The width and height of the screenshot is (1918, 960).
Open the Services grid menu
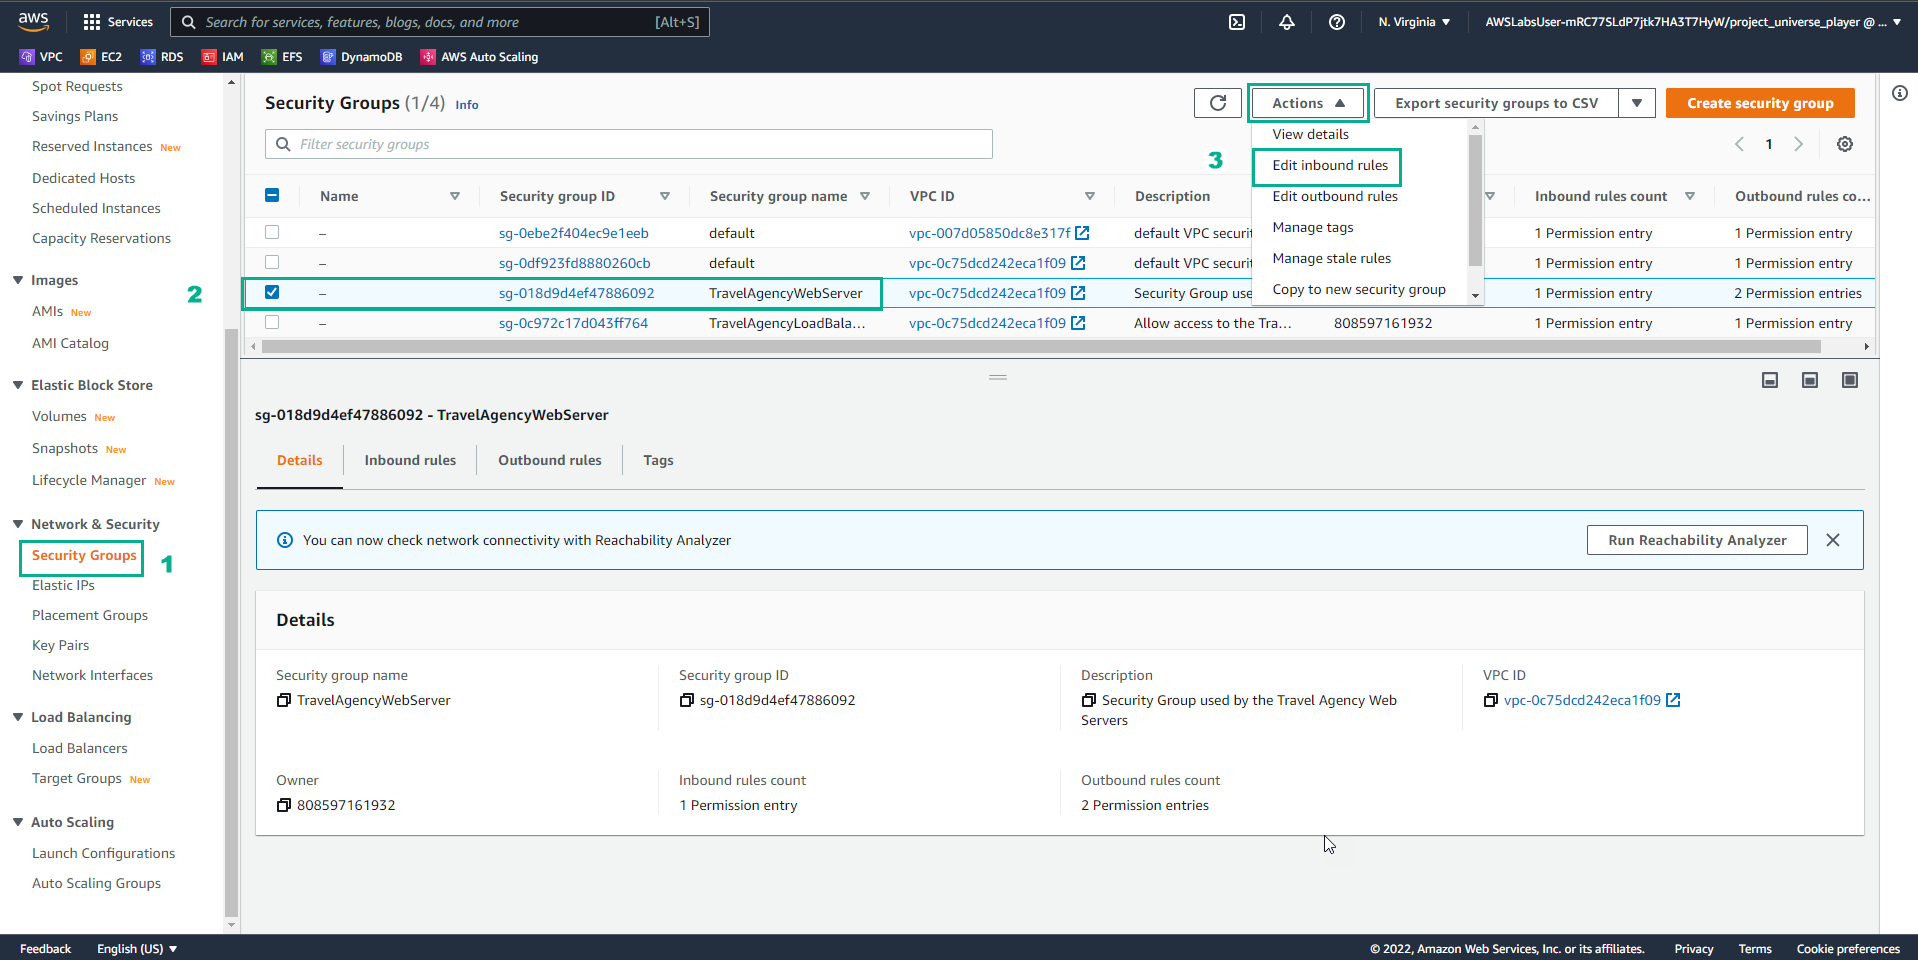118,22
